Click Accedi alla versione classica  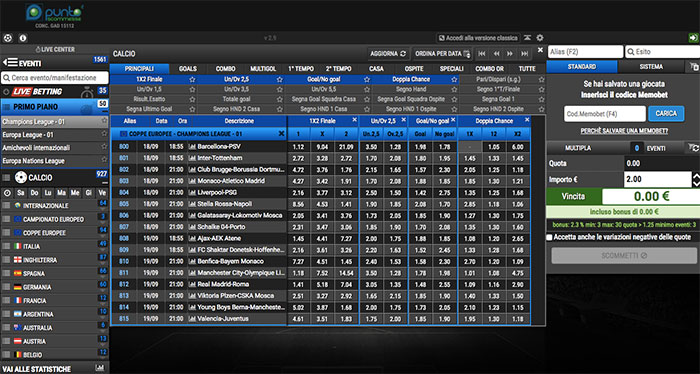click(x=478, y=38)
